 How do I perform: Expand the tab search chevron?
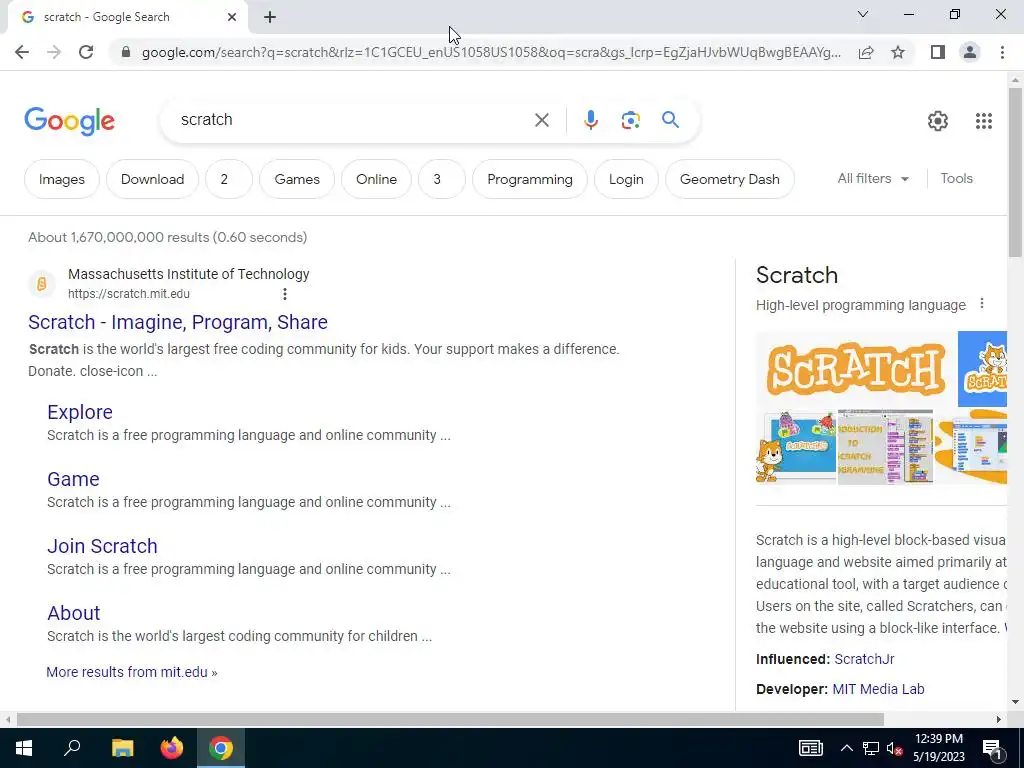click(x=863, y=14)
